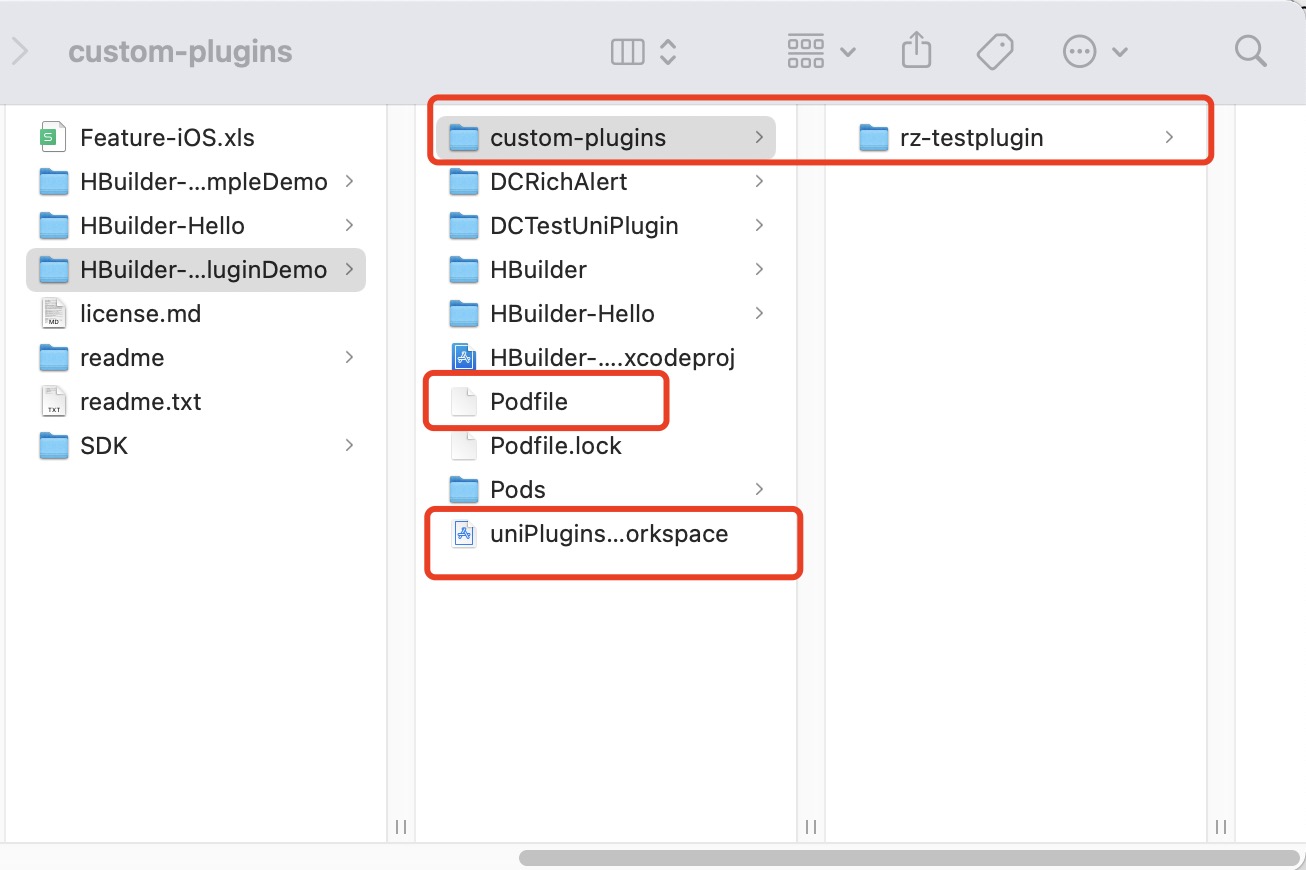Select the rz-testplugin folder icon
Viewport: 1306px width, 870px height.
tap(874, 137)
